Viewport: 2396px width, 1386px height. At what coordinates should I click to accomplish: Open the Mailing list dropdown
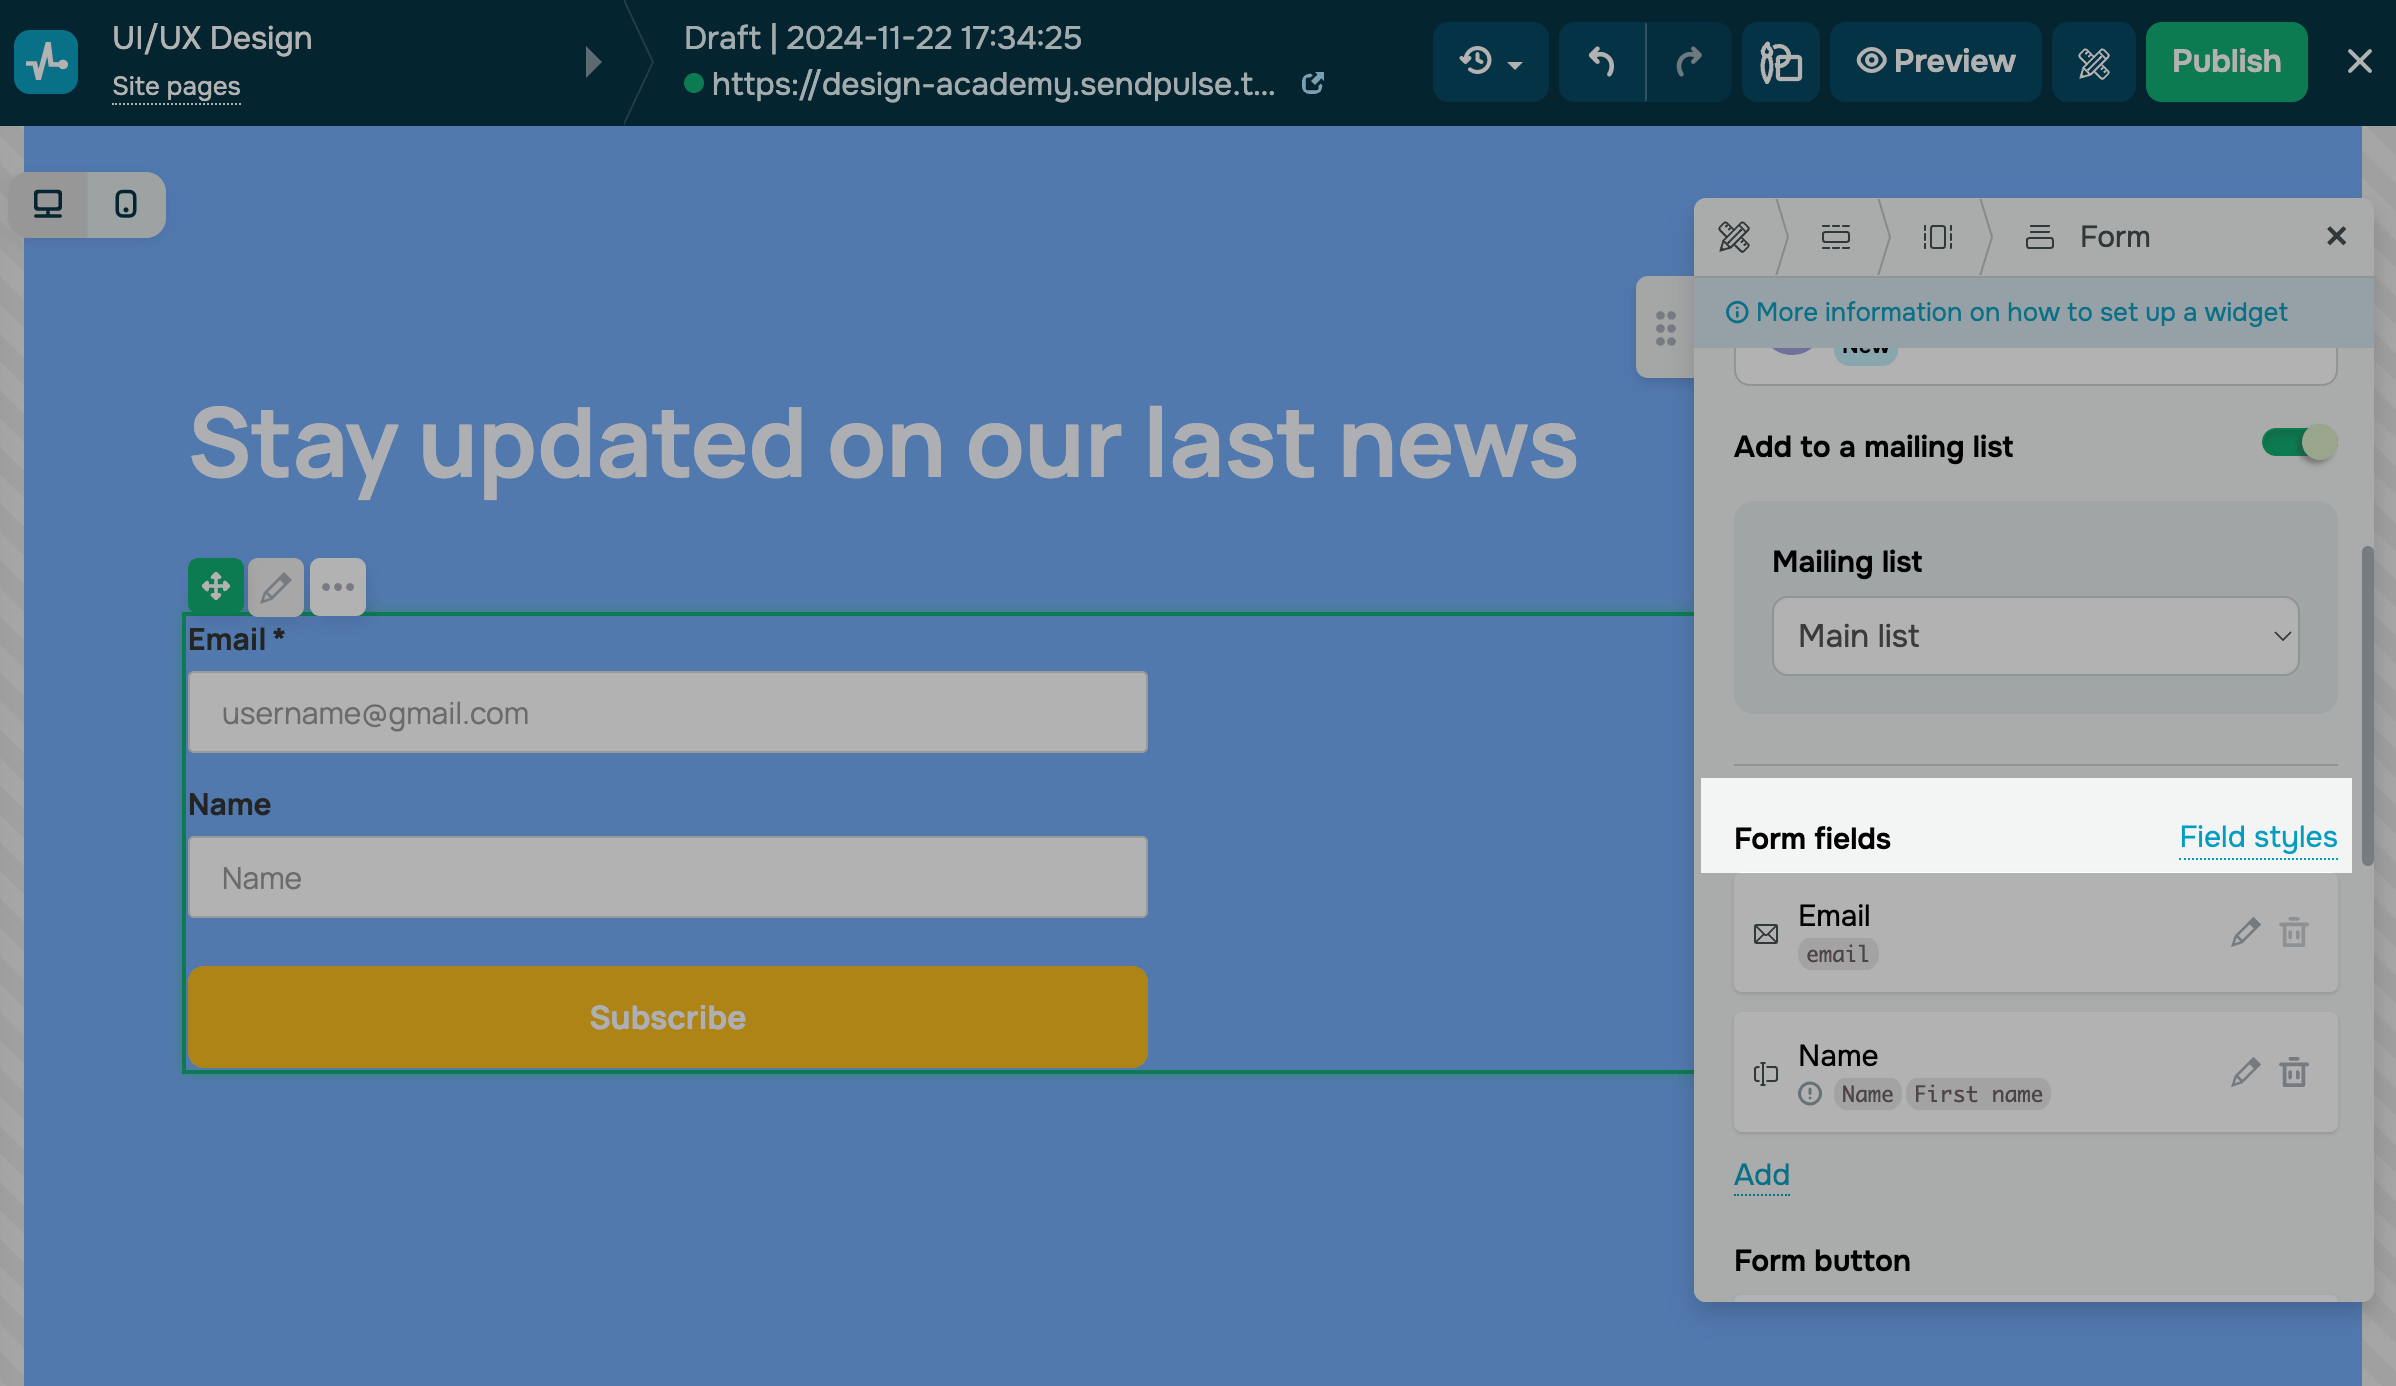(x=2035, y=636)
